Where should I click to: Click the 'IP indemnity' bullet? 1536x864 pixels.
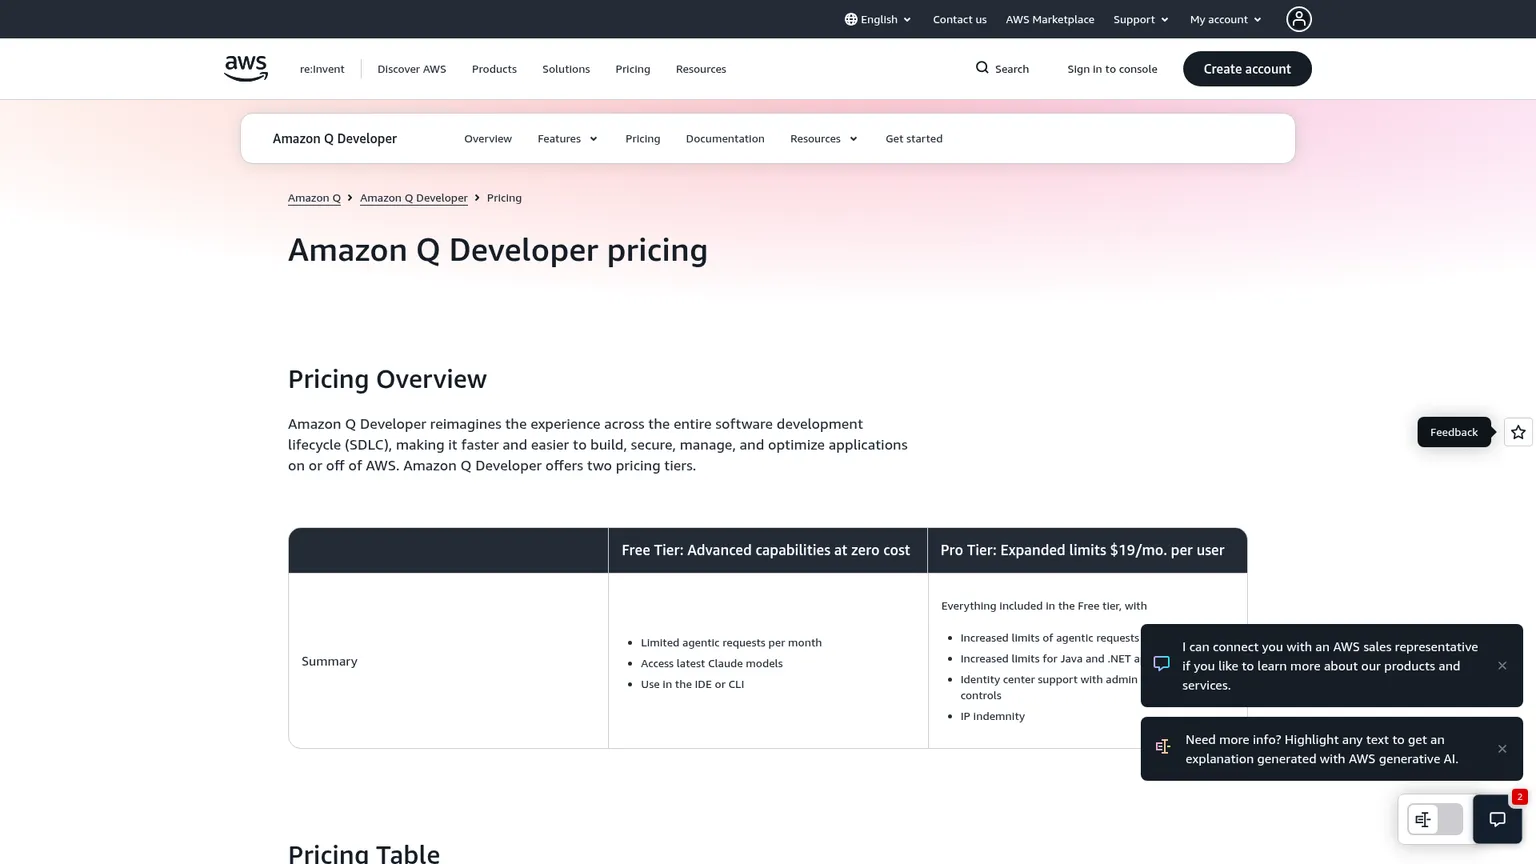(x=992, y=716)
